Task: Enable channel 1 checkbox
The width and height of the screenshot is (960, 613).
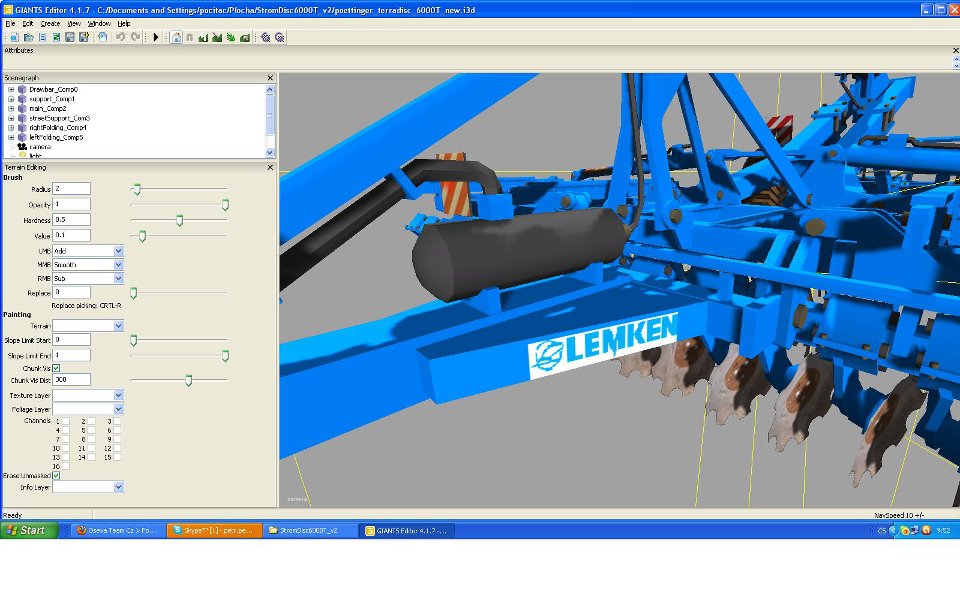Action: click(66, 421)
